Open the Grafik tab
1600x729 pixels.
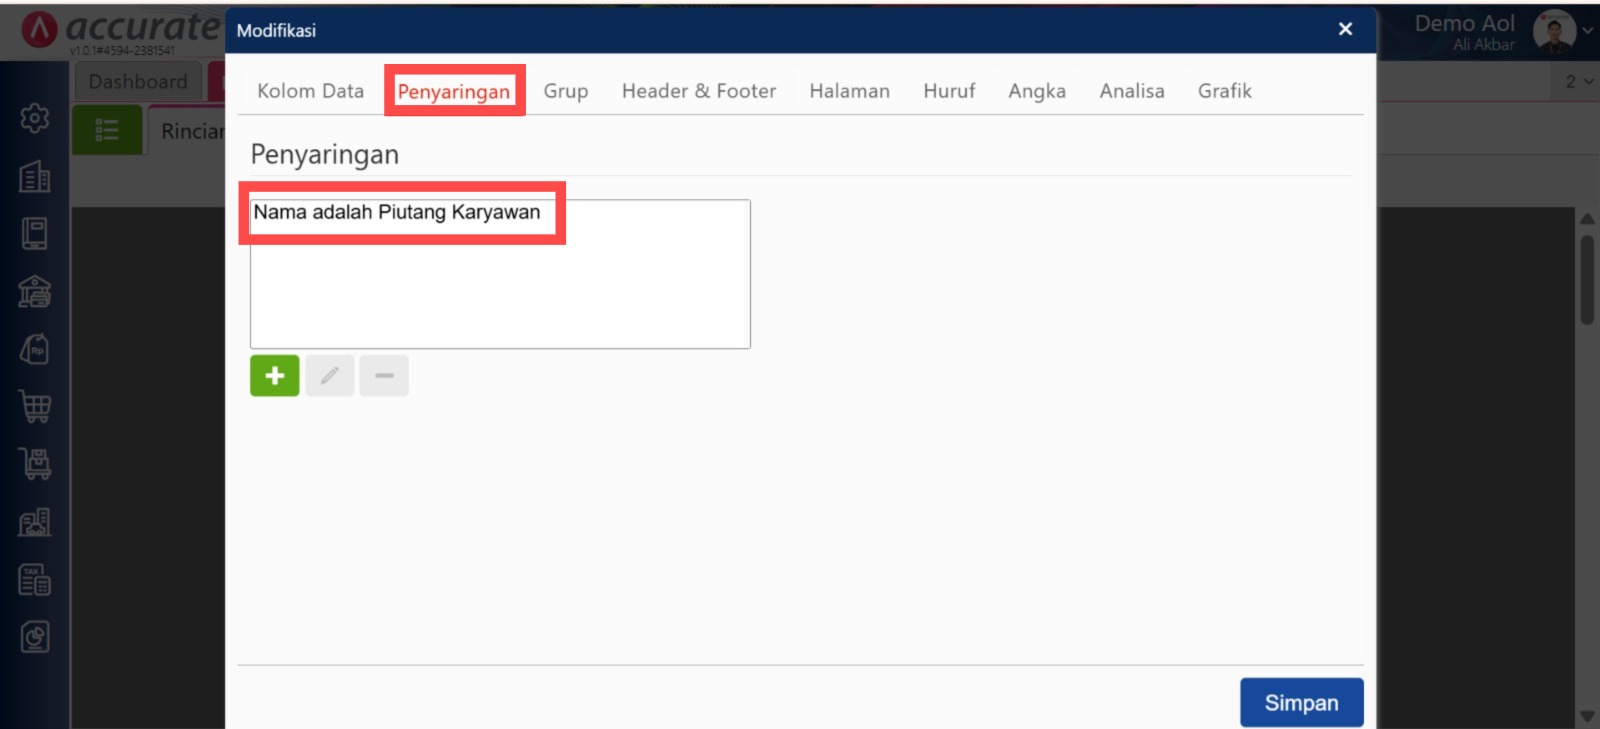[1225, 91]
